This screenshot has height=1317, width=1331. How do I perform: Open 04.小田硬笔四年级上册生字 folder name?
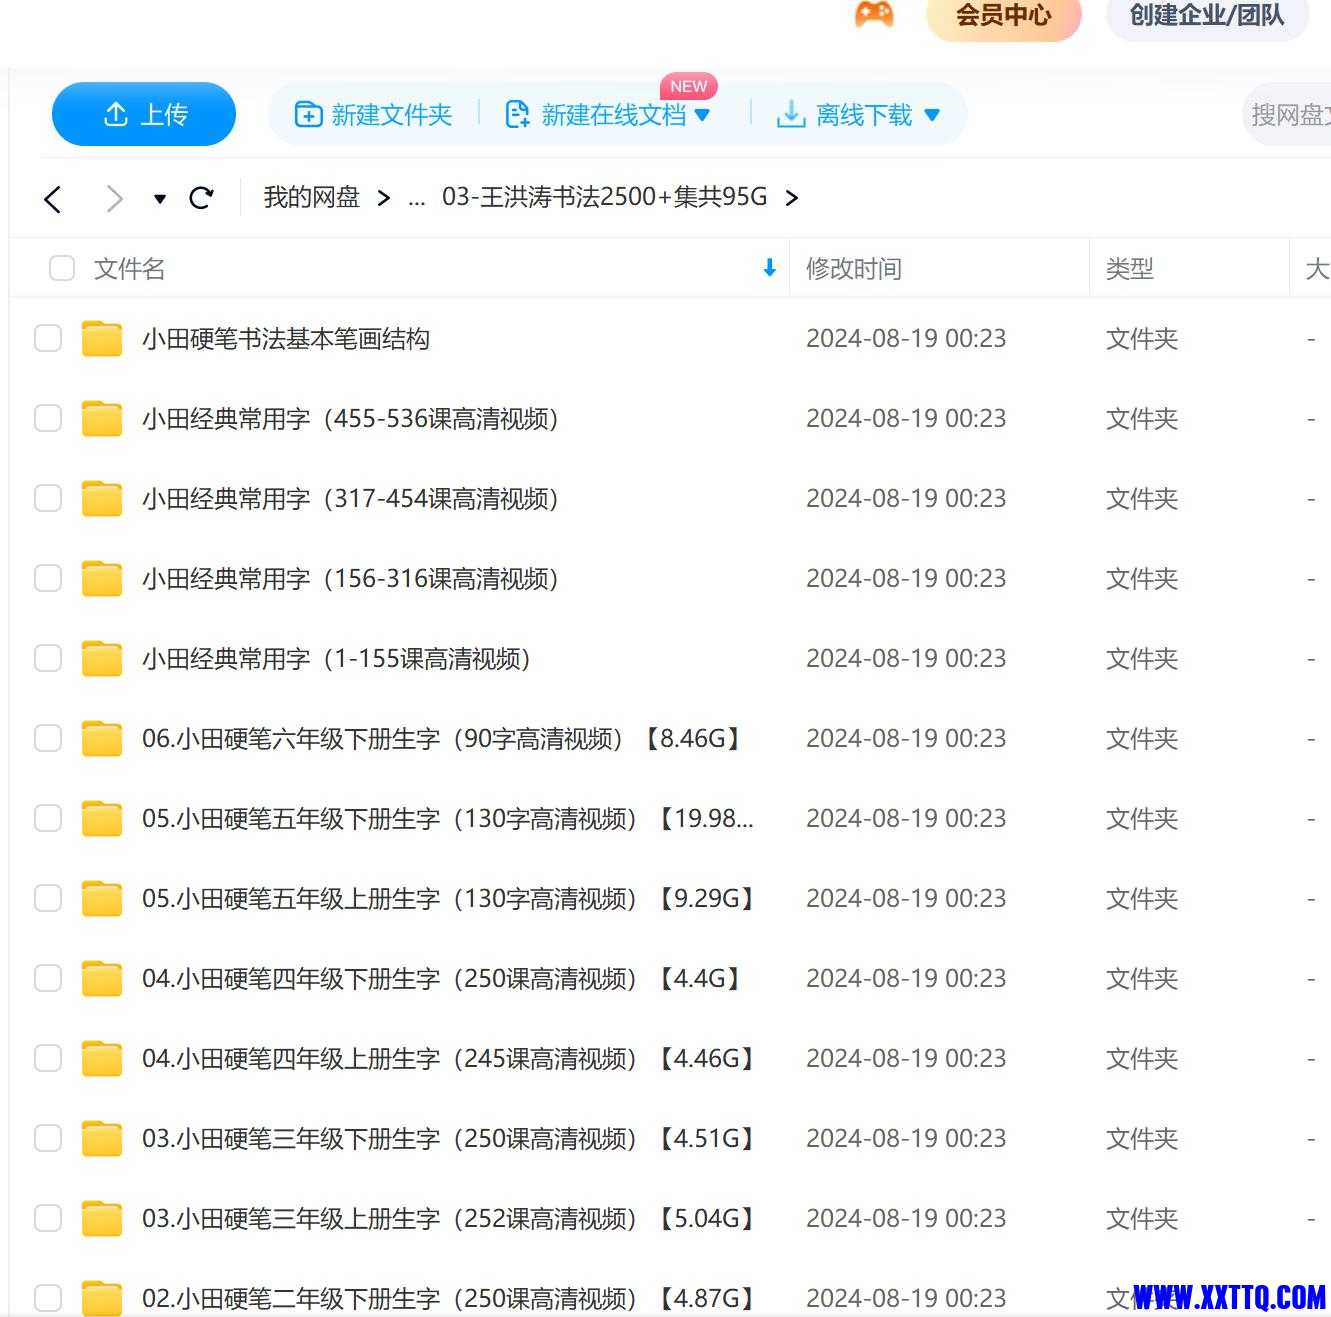pos(450,1059)
